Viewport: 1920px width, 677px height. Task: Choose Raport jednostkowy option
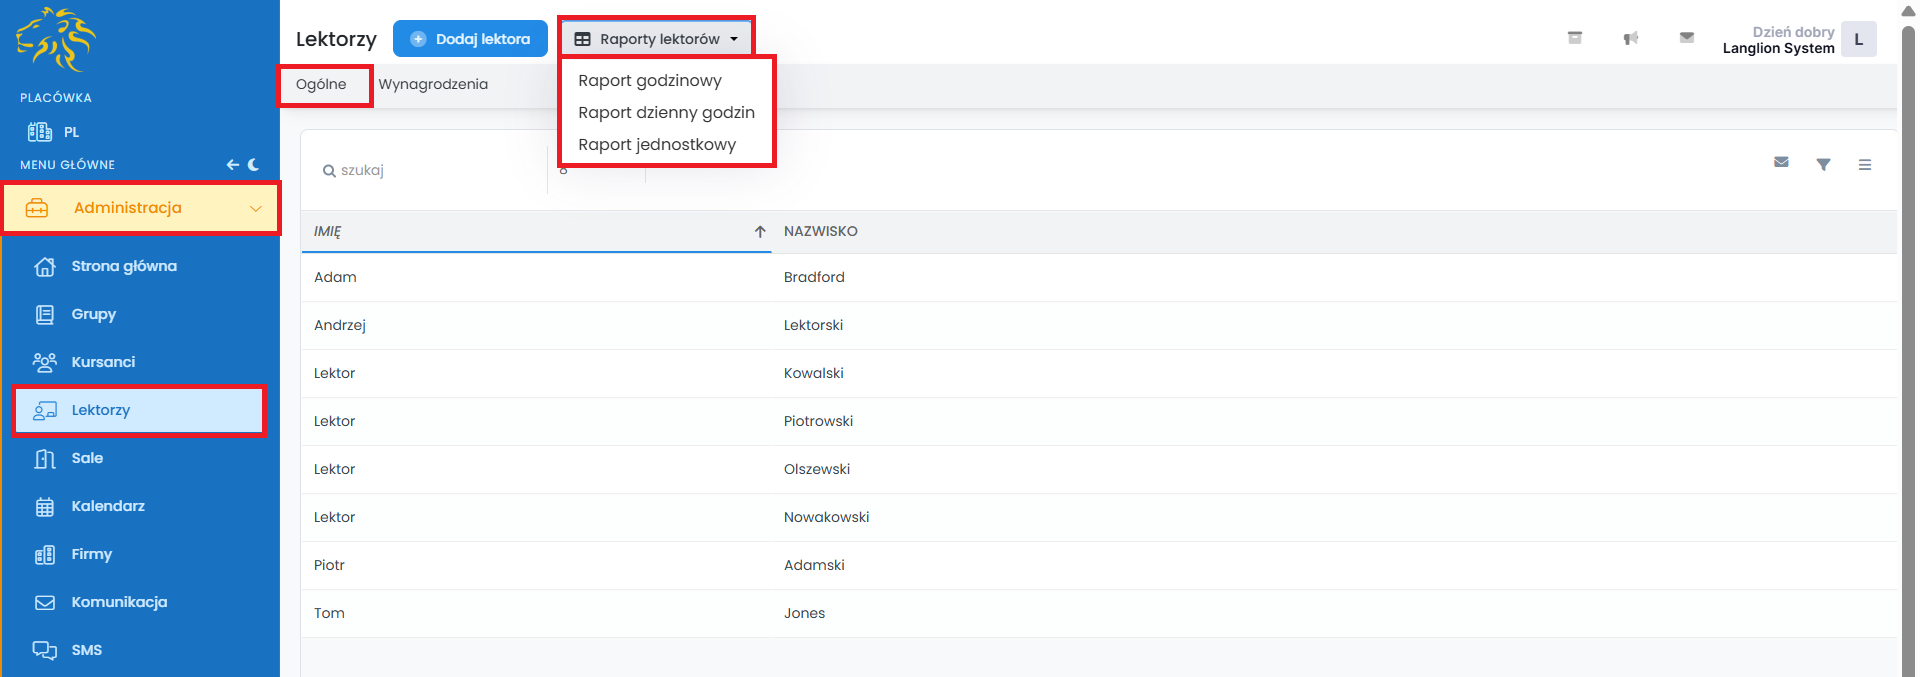tap(656, 145)
